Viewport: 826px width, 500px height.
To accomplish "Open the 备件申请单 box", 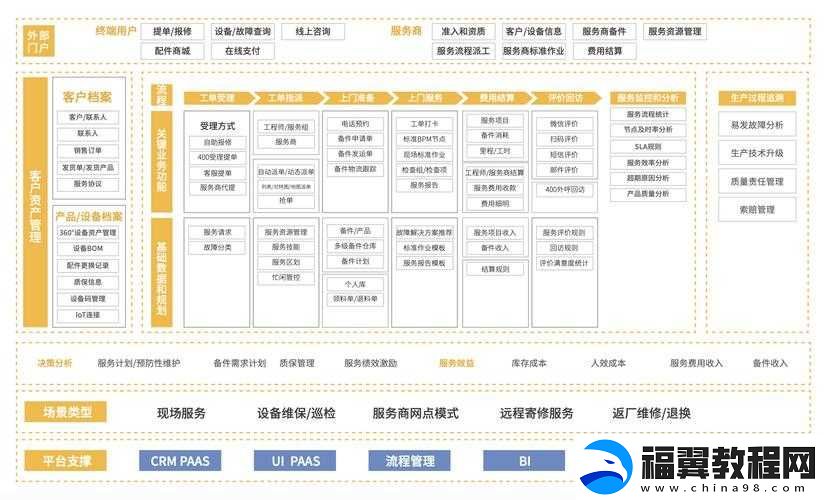I will pos(355,139).
